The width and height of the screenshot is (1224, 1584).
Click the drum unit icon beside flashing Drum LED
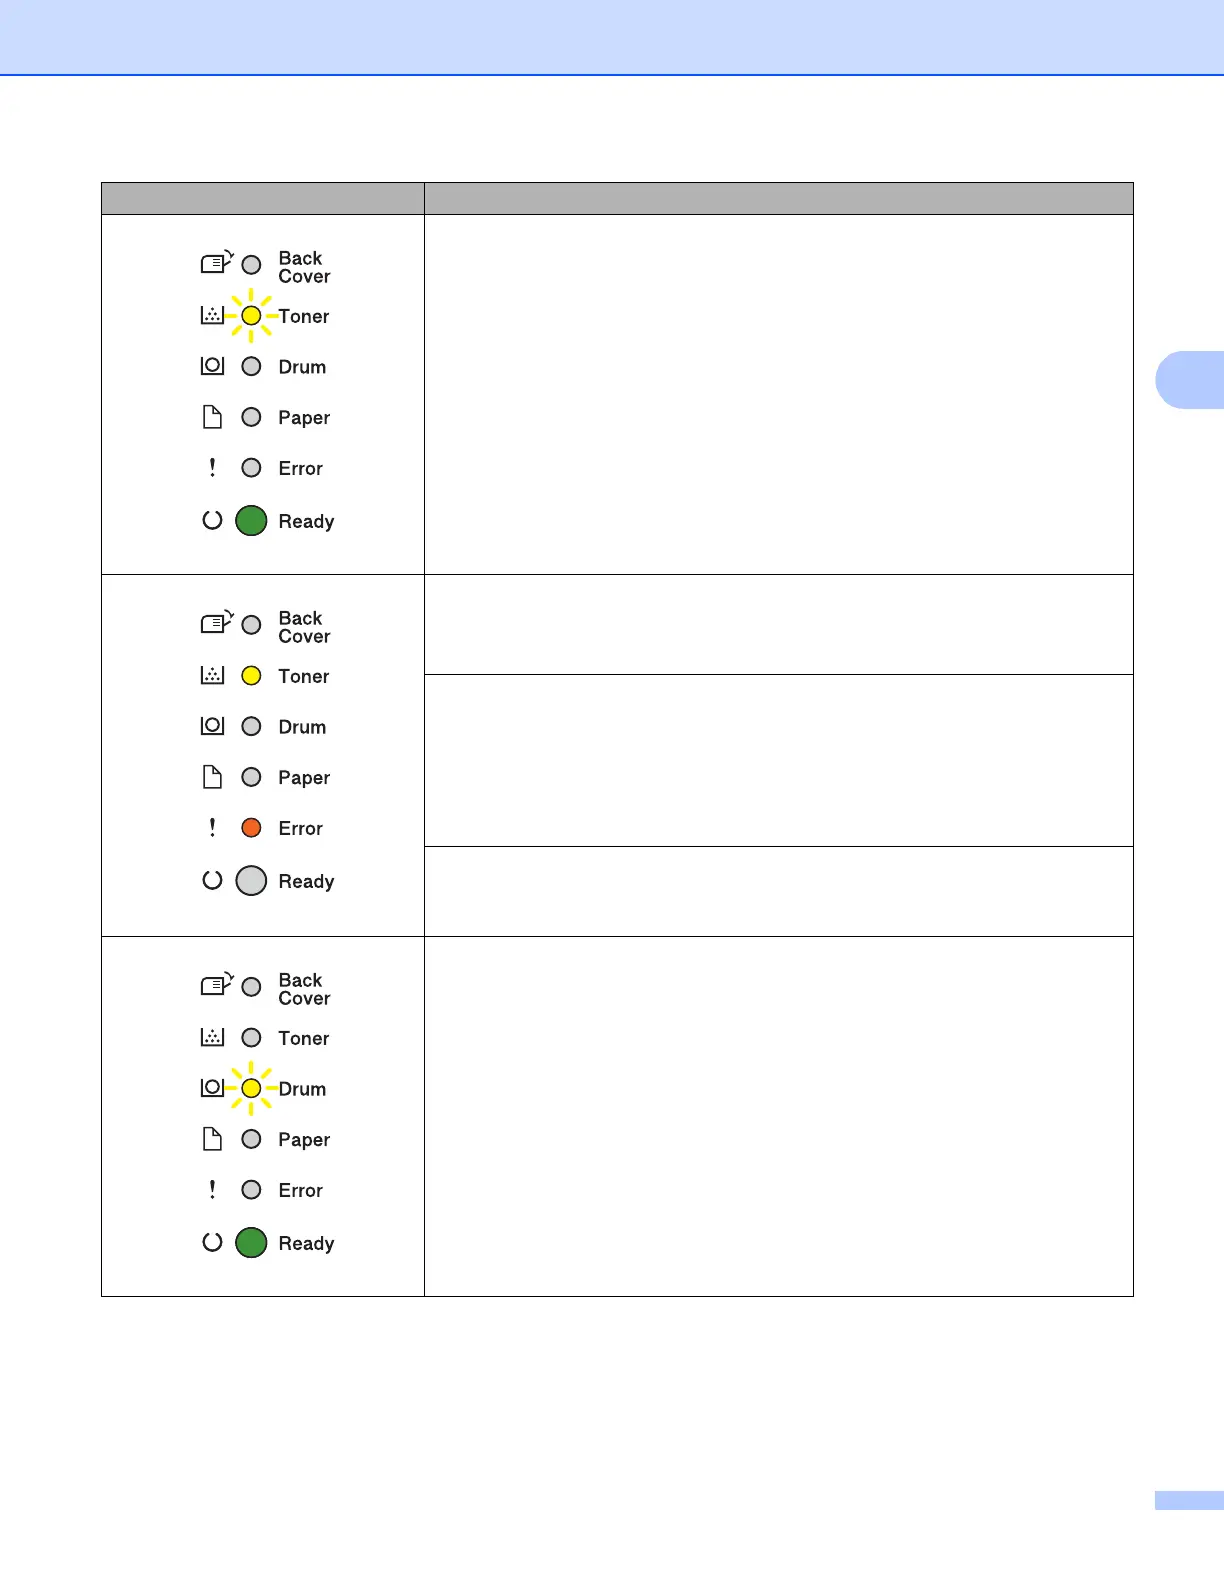(x=212, y=1088)
